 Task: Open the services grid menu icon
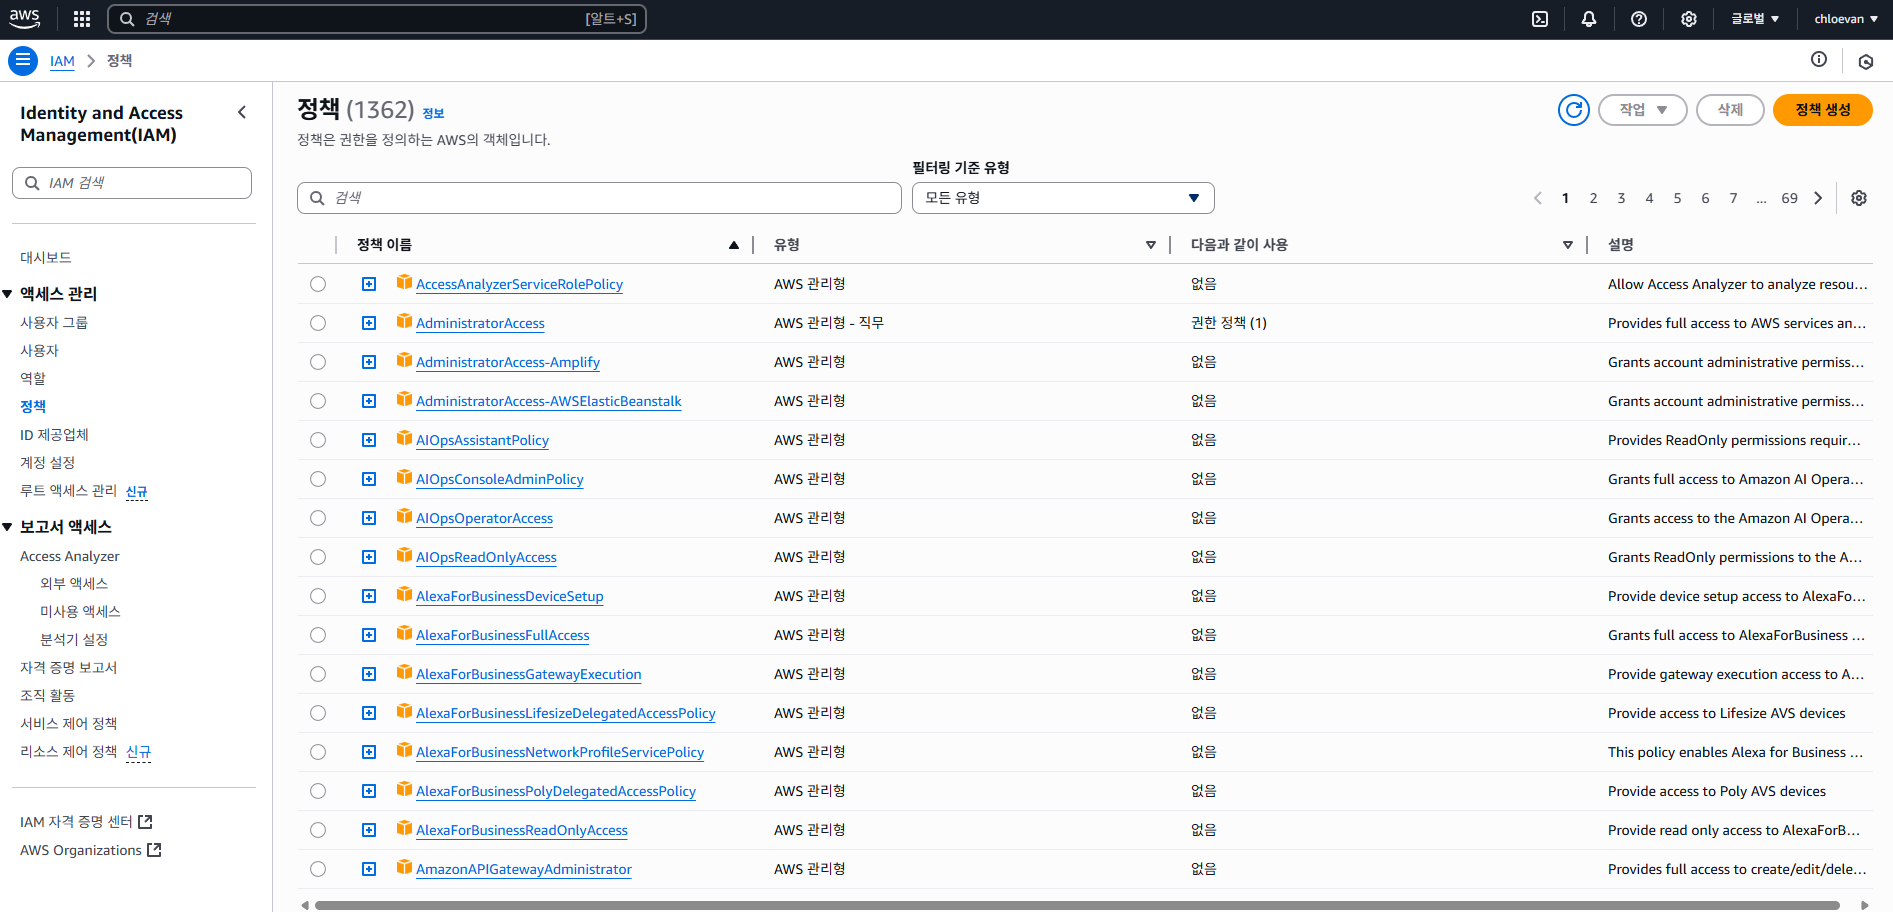82,19
